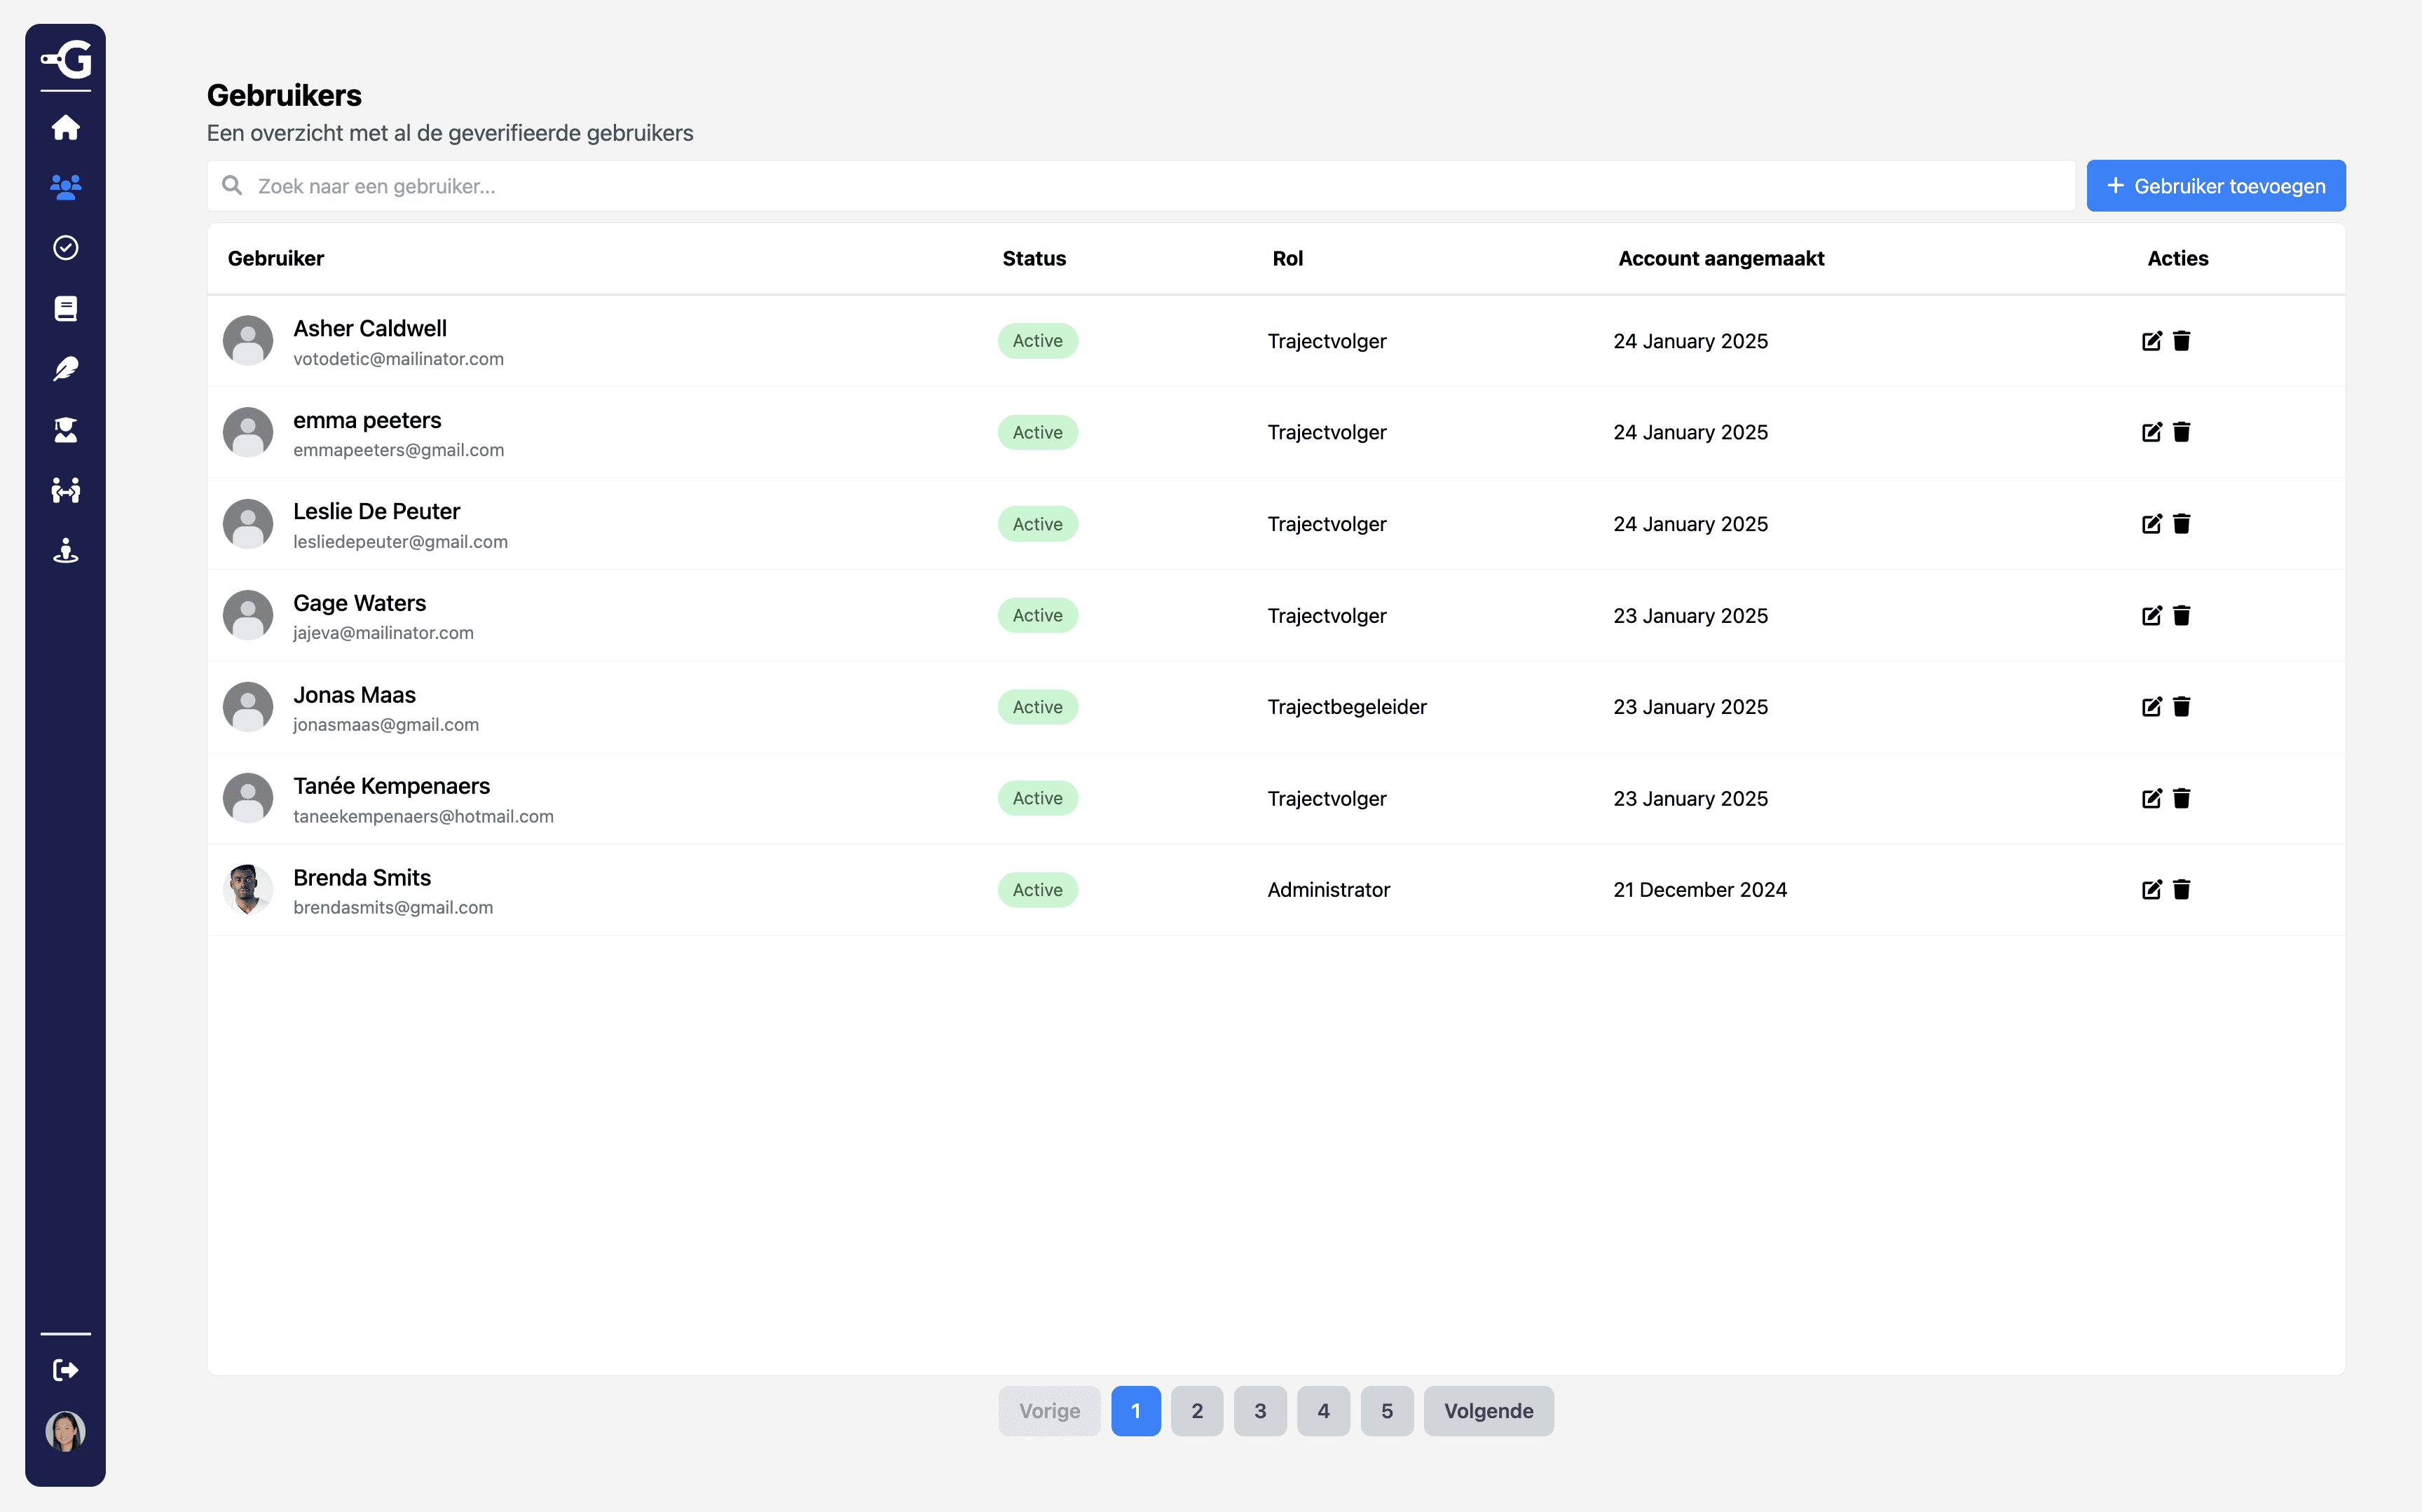
Task: Delete the user emma peeters
Action: (x=2182, y=432)
